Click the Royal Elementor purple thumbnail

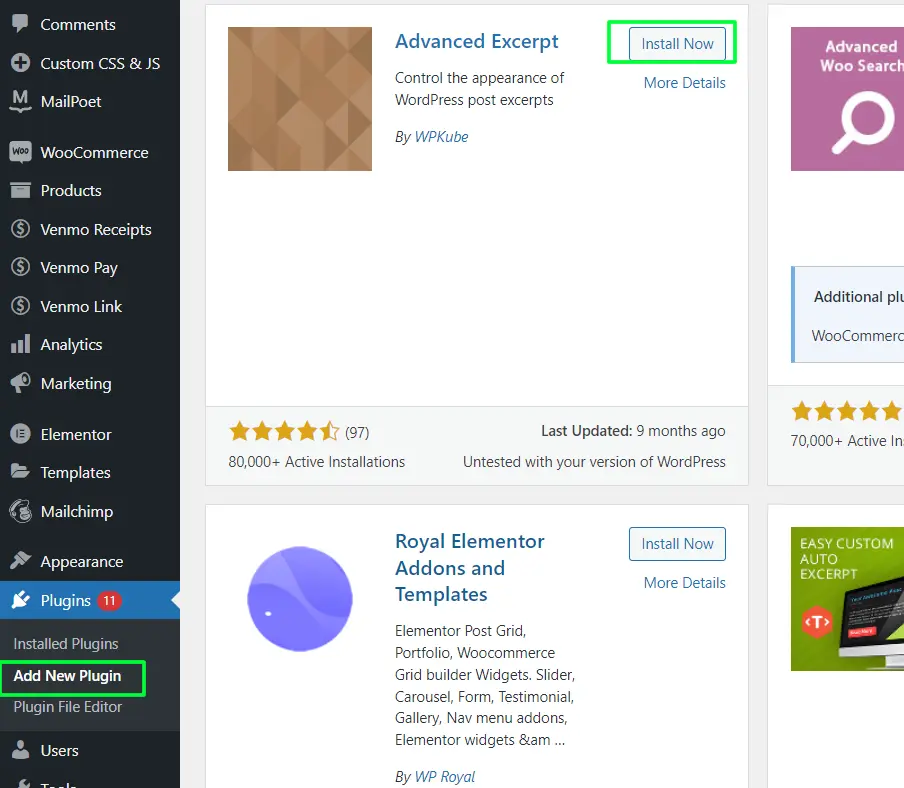(x=300, y=599)
